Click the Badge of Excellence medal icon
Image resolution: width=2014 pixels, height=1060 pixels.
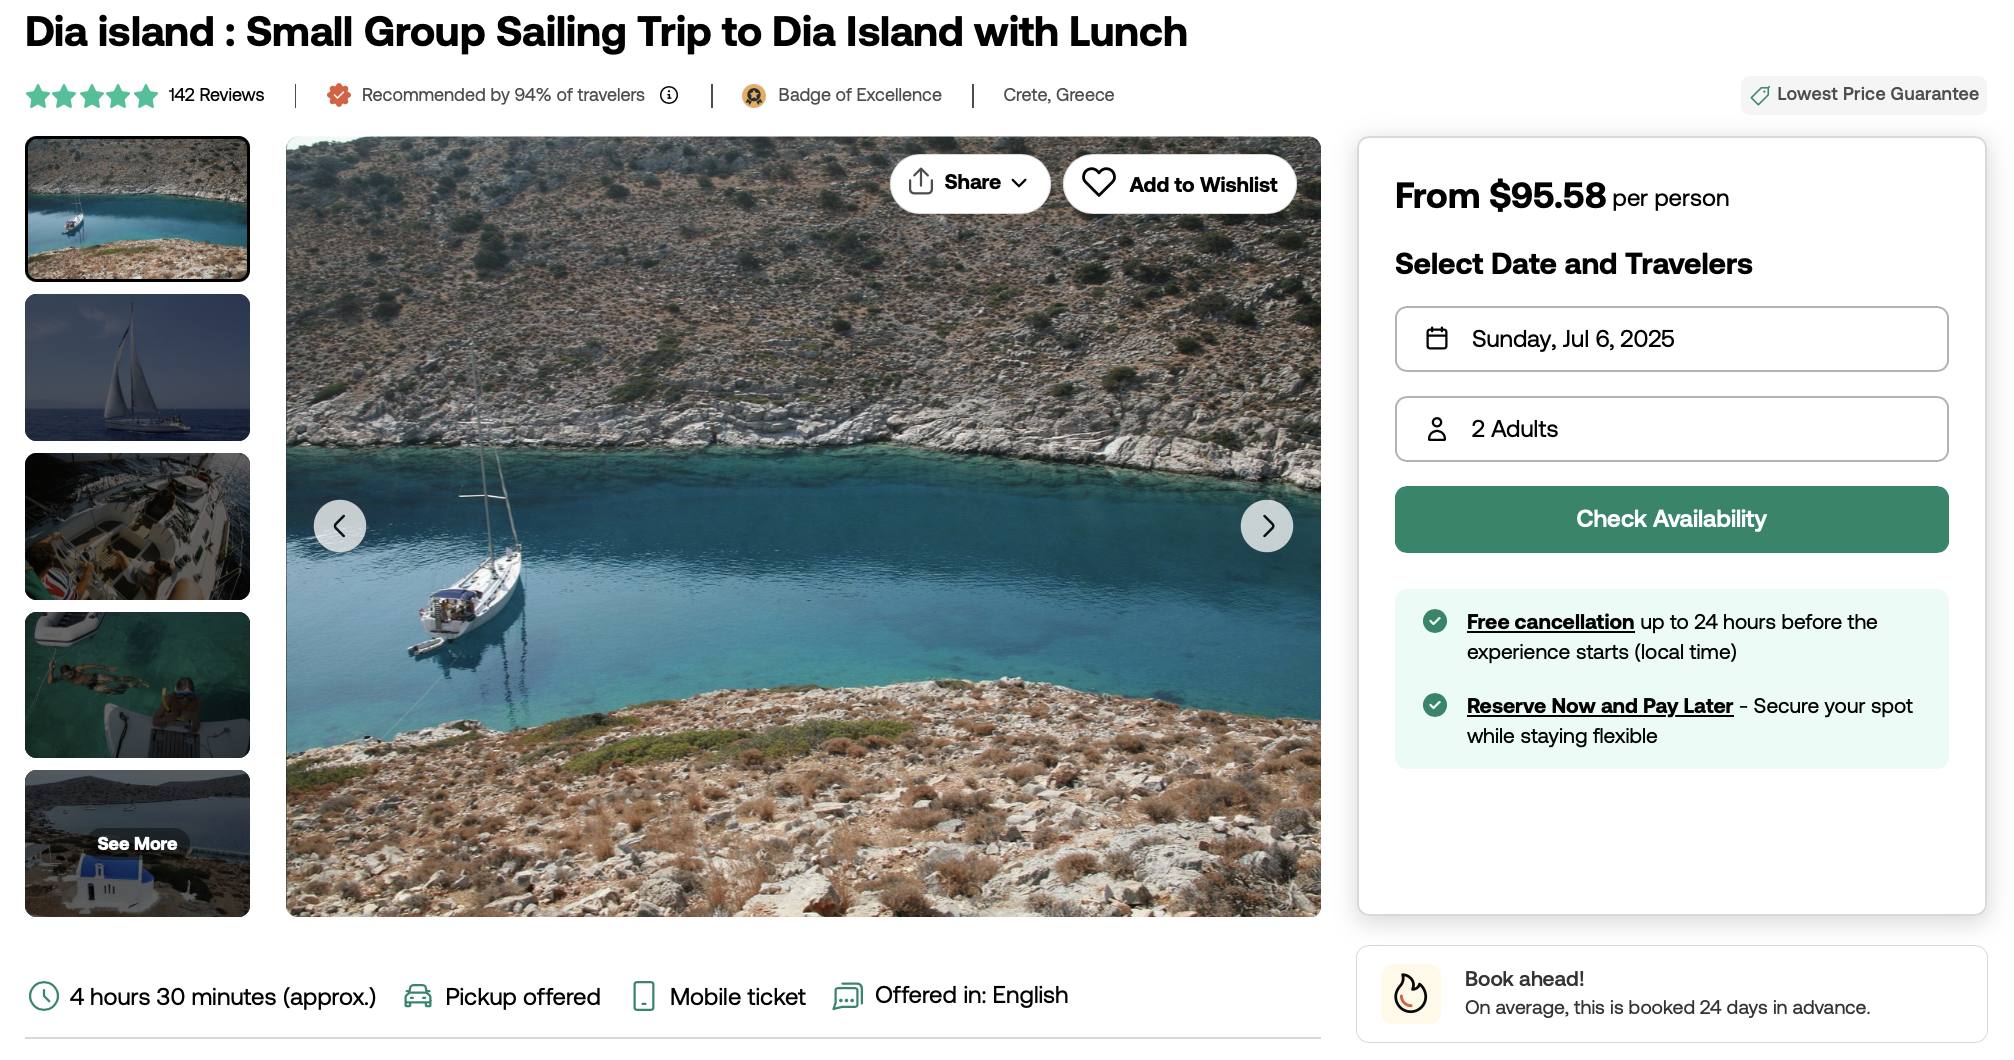point(754,95)
